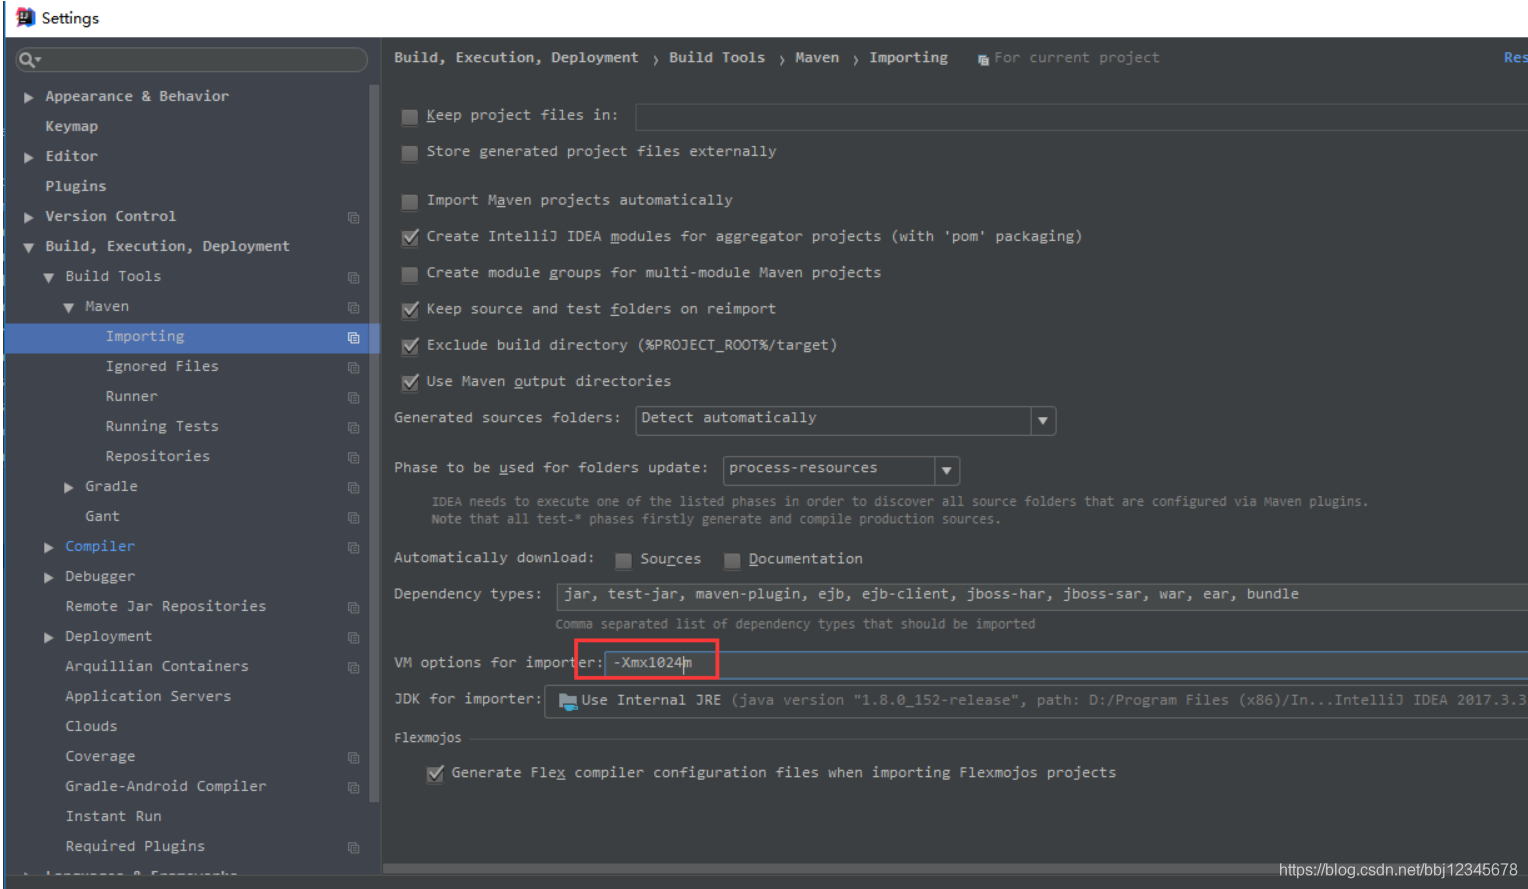The width and height of the screenshot is (1528, 889).
Task: Collapse the Build Tools node
Action: 49,277
